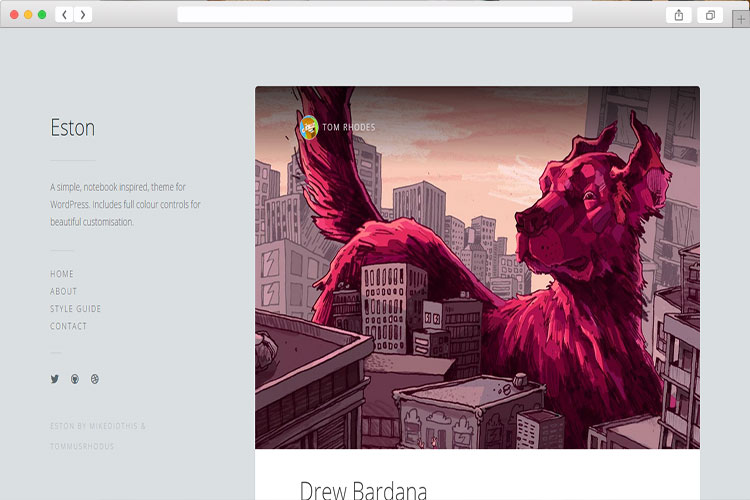This screenshot has width=750, height=500.
Task: Show all tabs with the tab overview icon
Action: pyautogui.click(x=710, y=15)
